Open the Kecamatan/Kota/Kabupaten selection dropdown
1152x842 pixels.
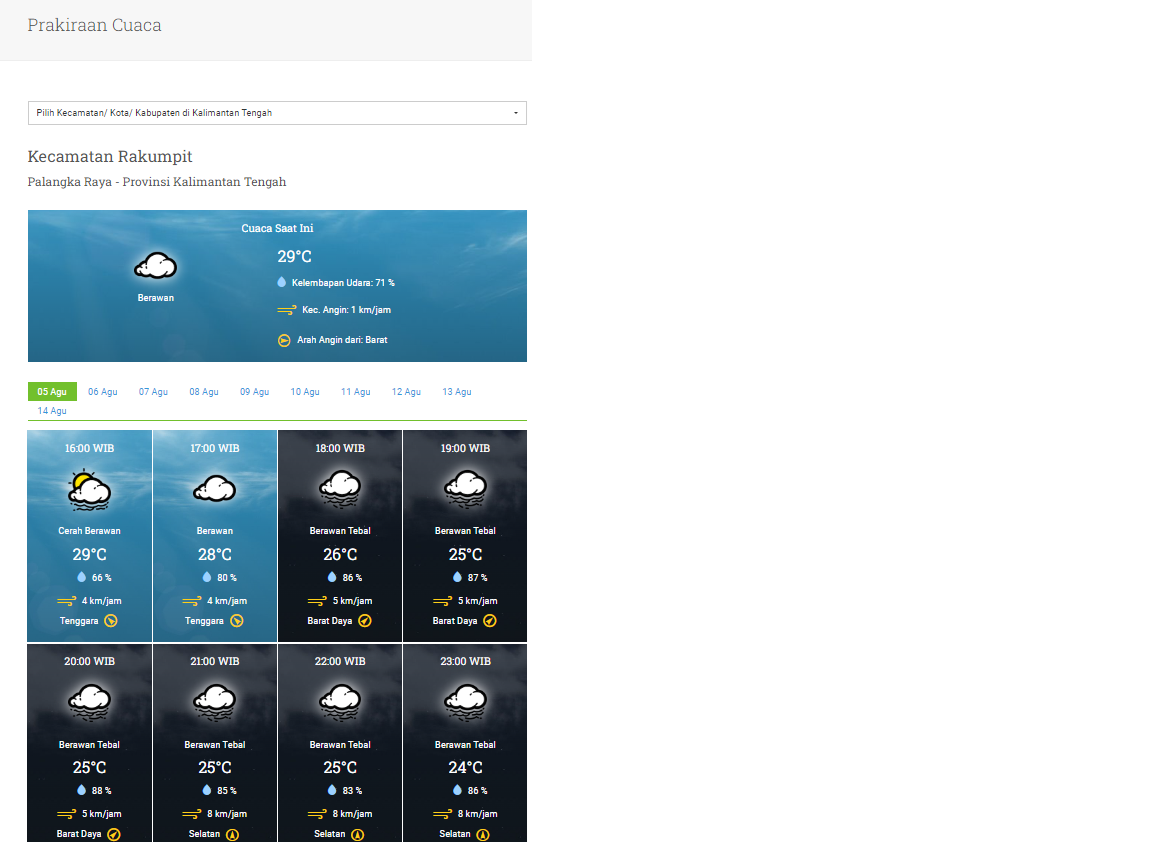pyautogui.click(x=277, y=113)
